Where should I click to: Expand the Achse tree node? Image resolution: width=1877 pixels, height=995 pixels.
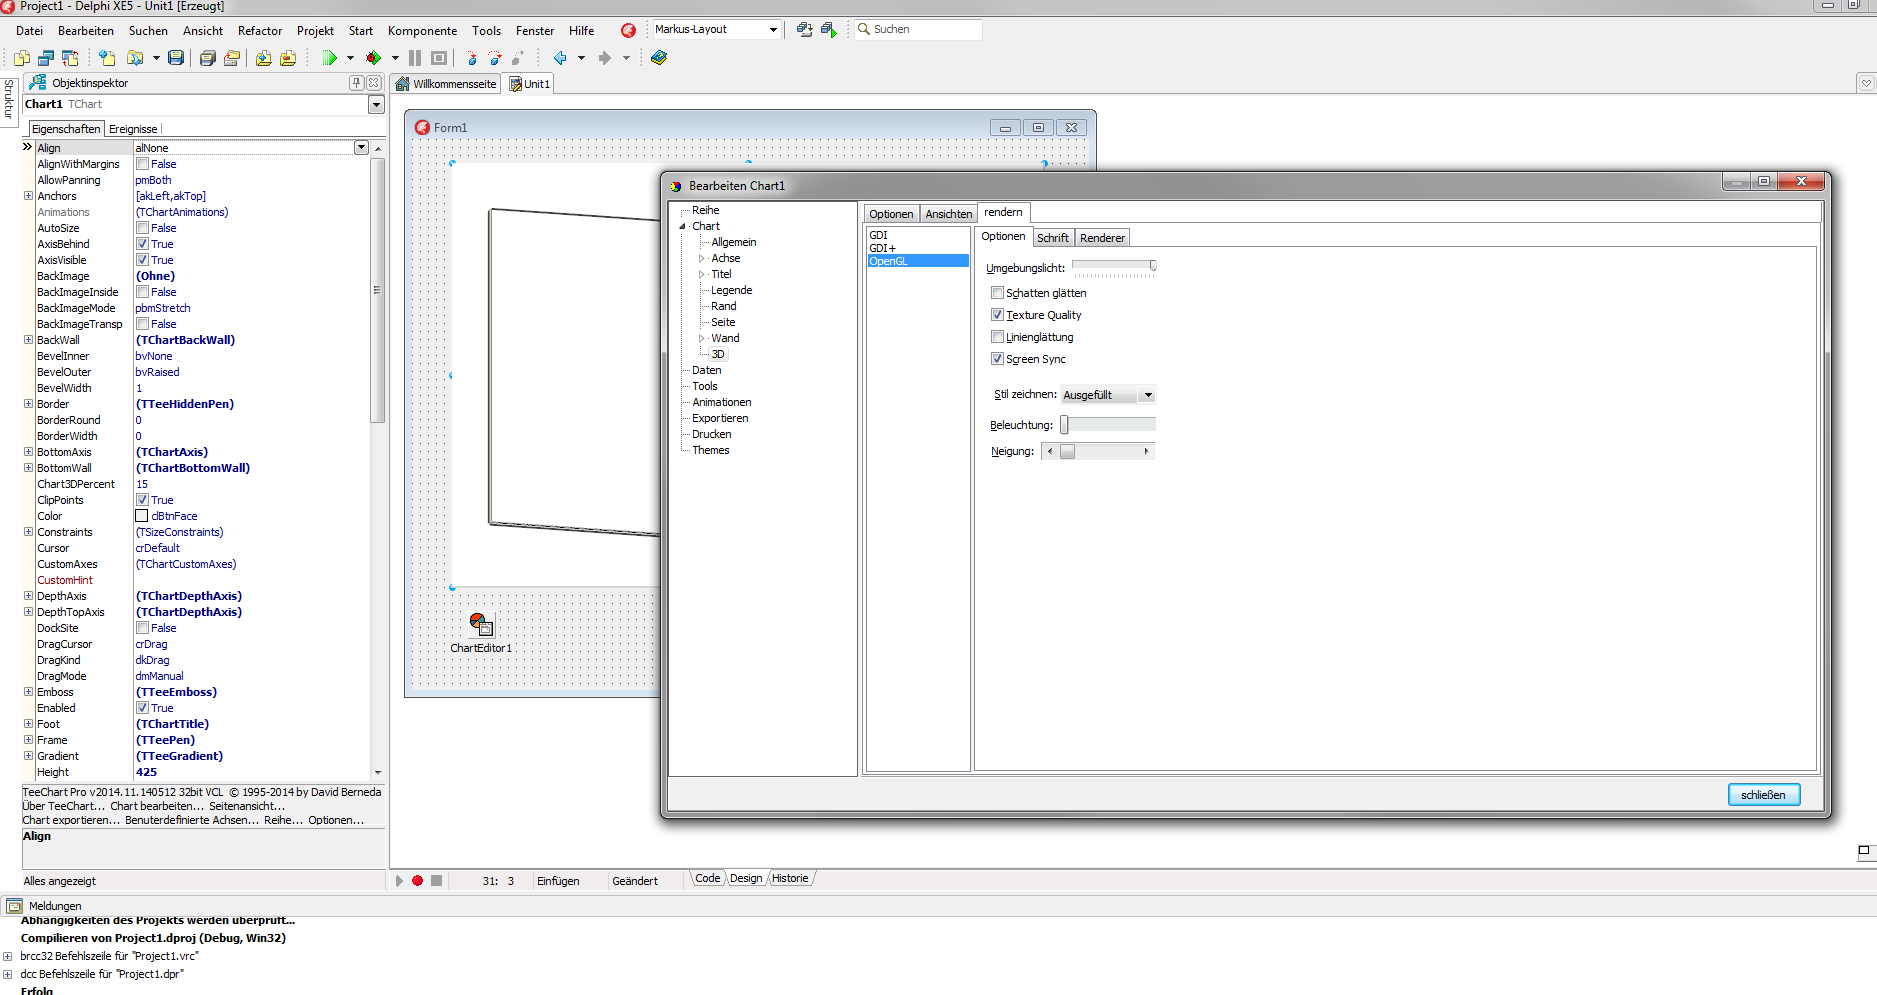tap(701, 258)
